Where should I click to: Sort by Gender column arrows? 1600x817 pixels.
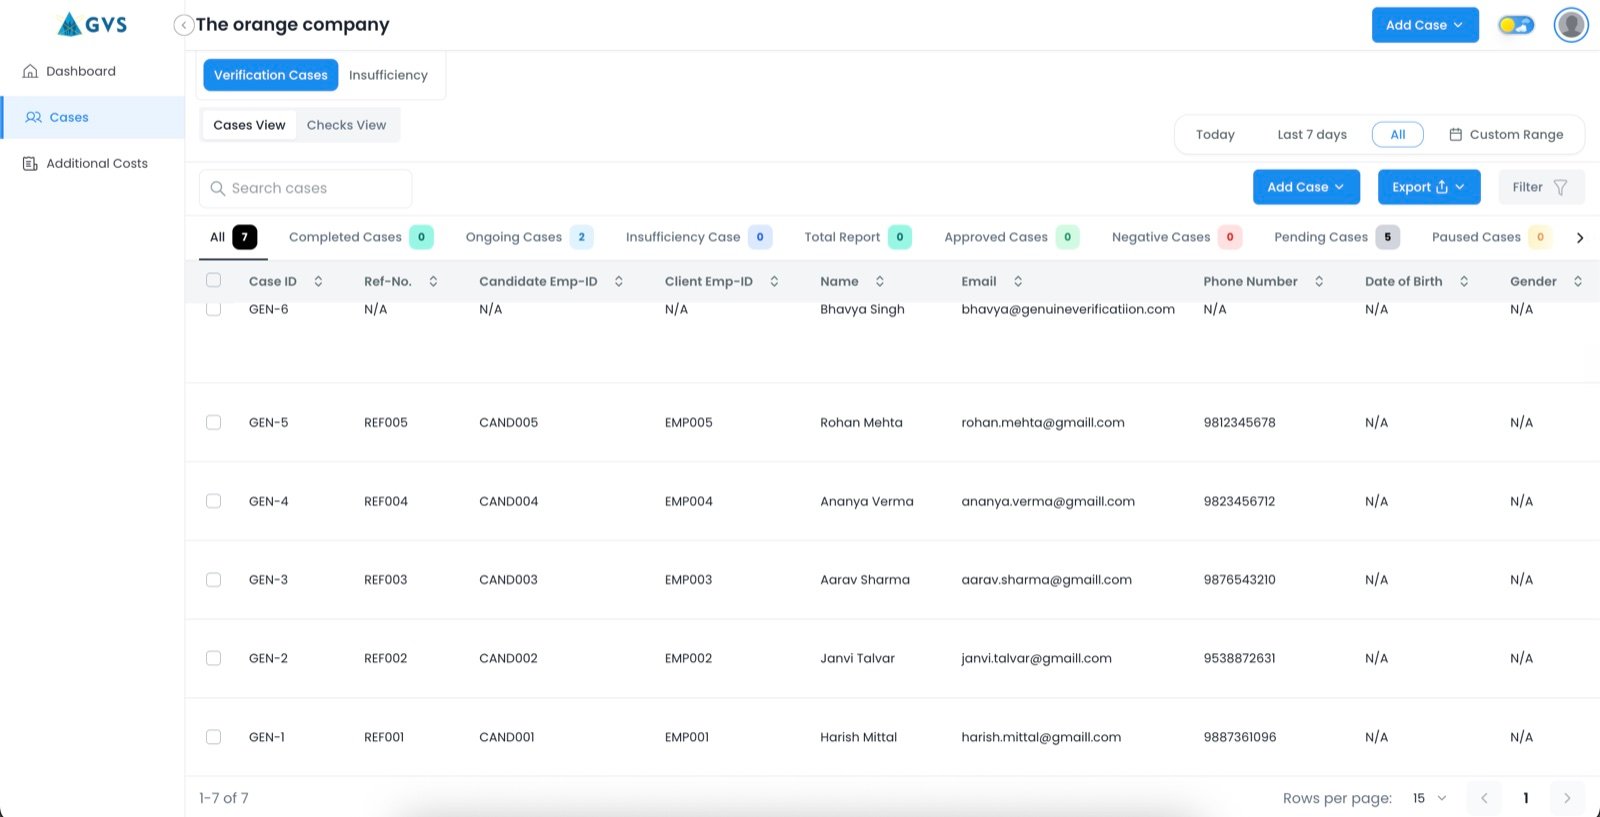(1578, 281)
